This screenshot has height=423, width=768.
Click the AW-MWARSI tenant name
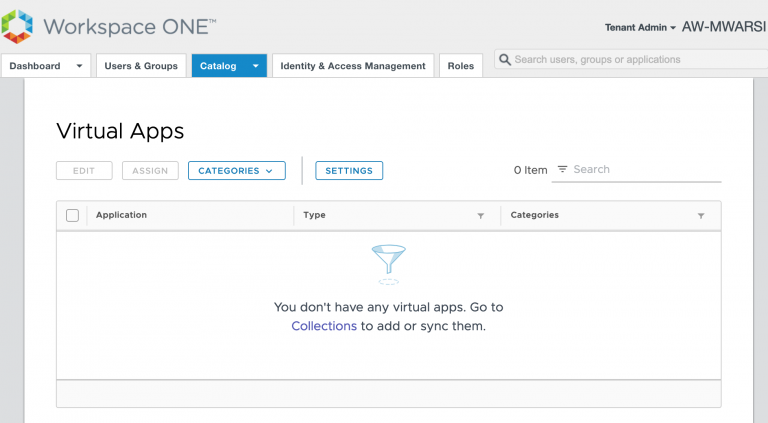pyautogui.click(x=724, y=26)
